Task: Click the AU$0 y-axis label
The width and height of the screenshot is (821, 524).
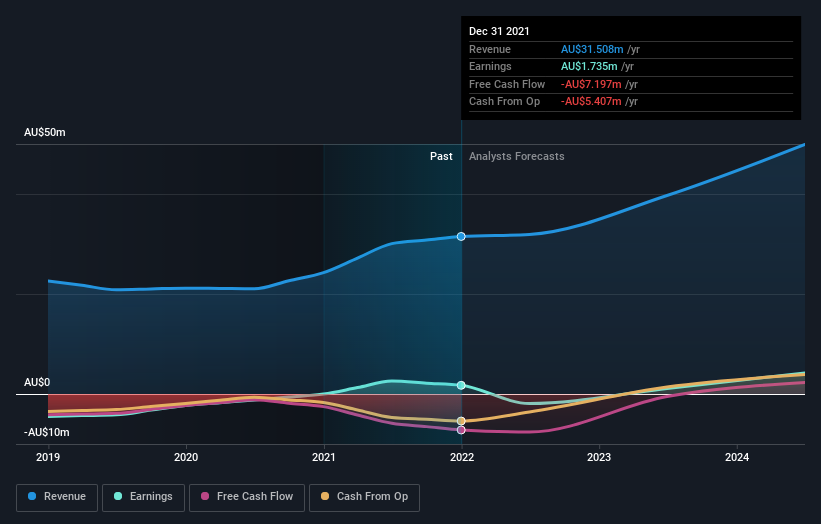Action: coord(37,383)
